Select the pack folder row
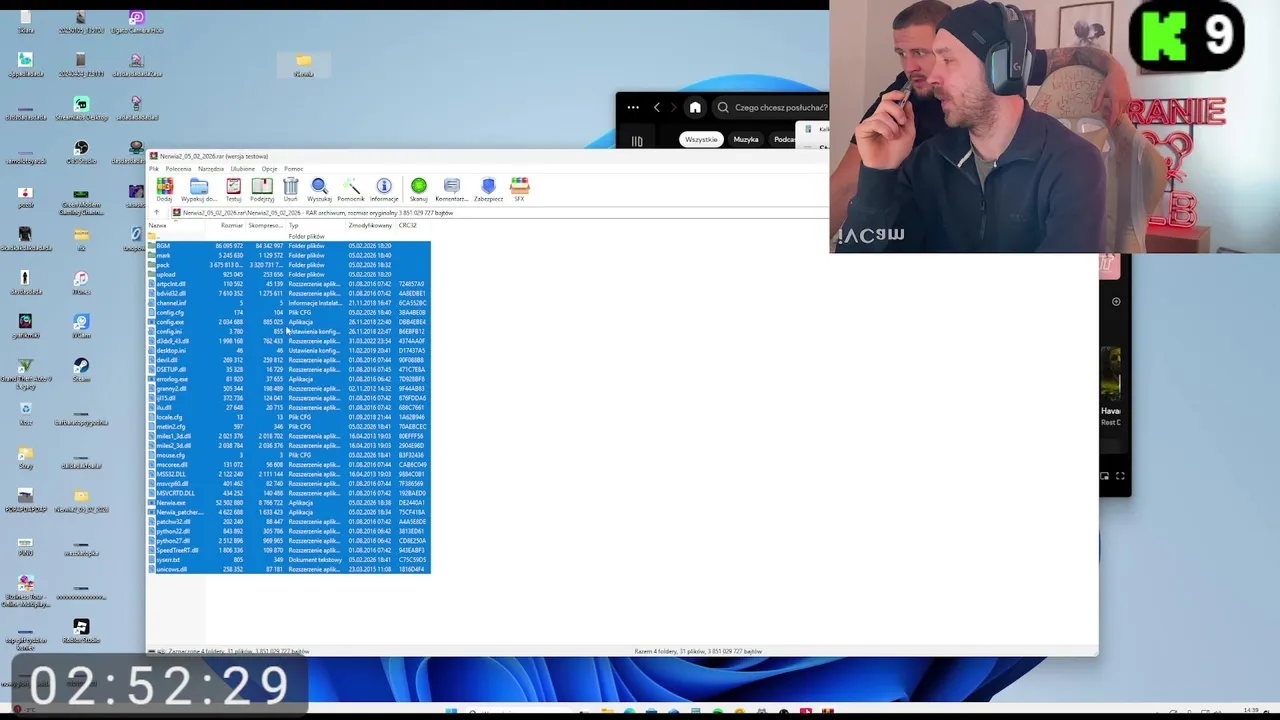Image resolution: width=1280 pixels, height=720 pixels. 289,265
